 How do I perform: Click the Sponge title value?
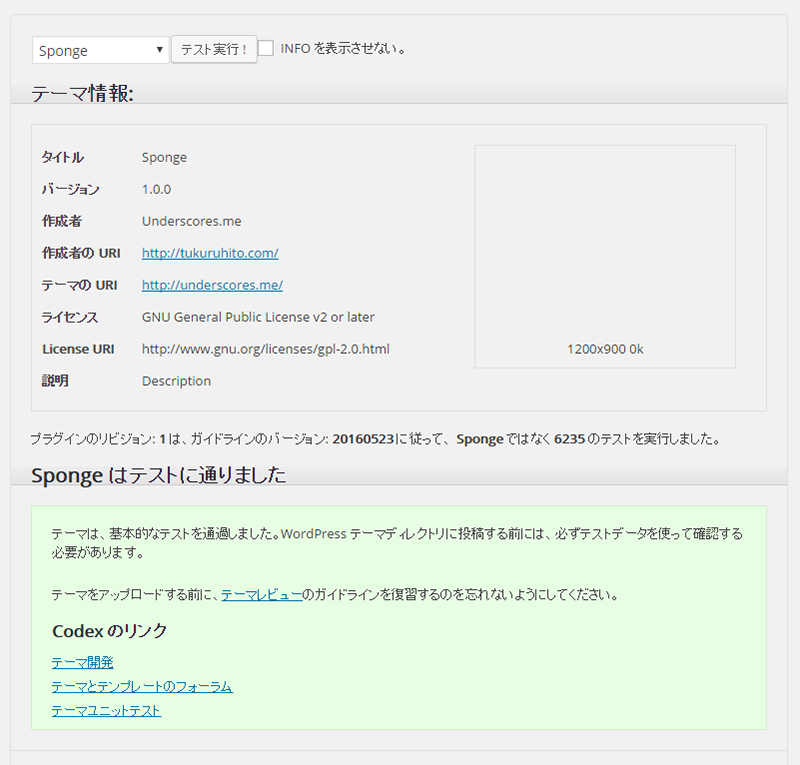click(x=164, y=158)
